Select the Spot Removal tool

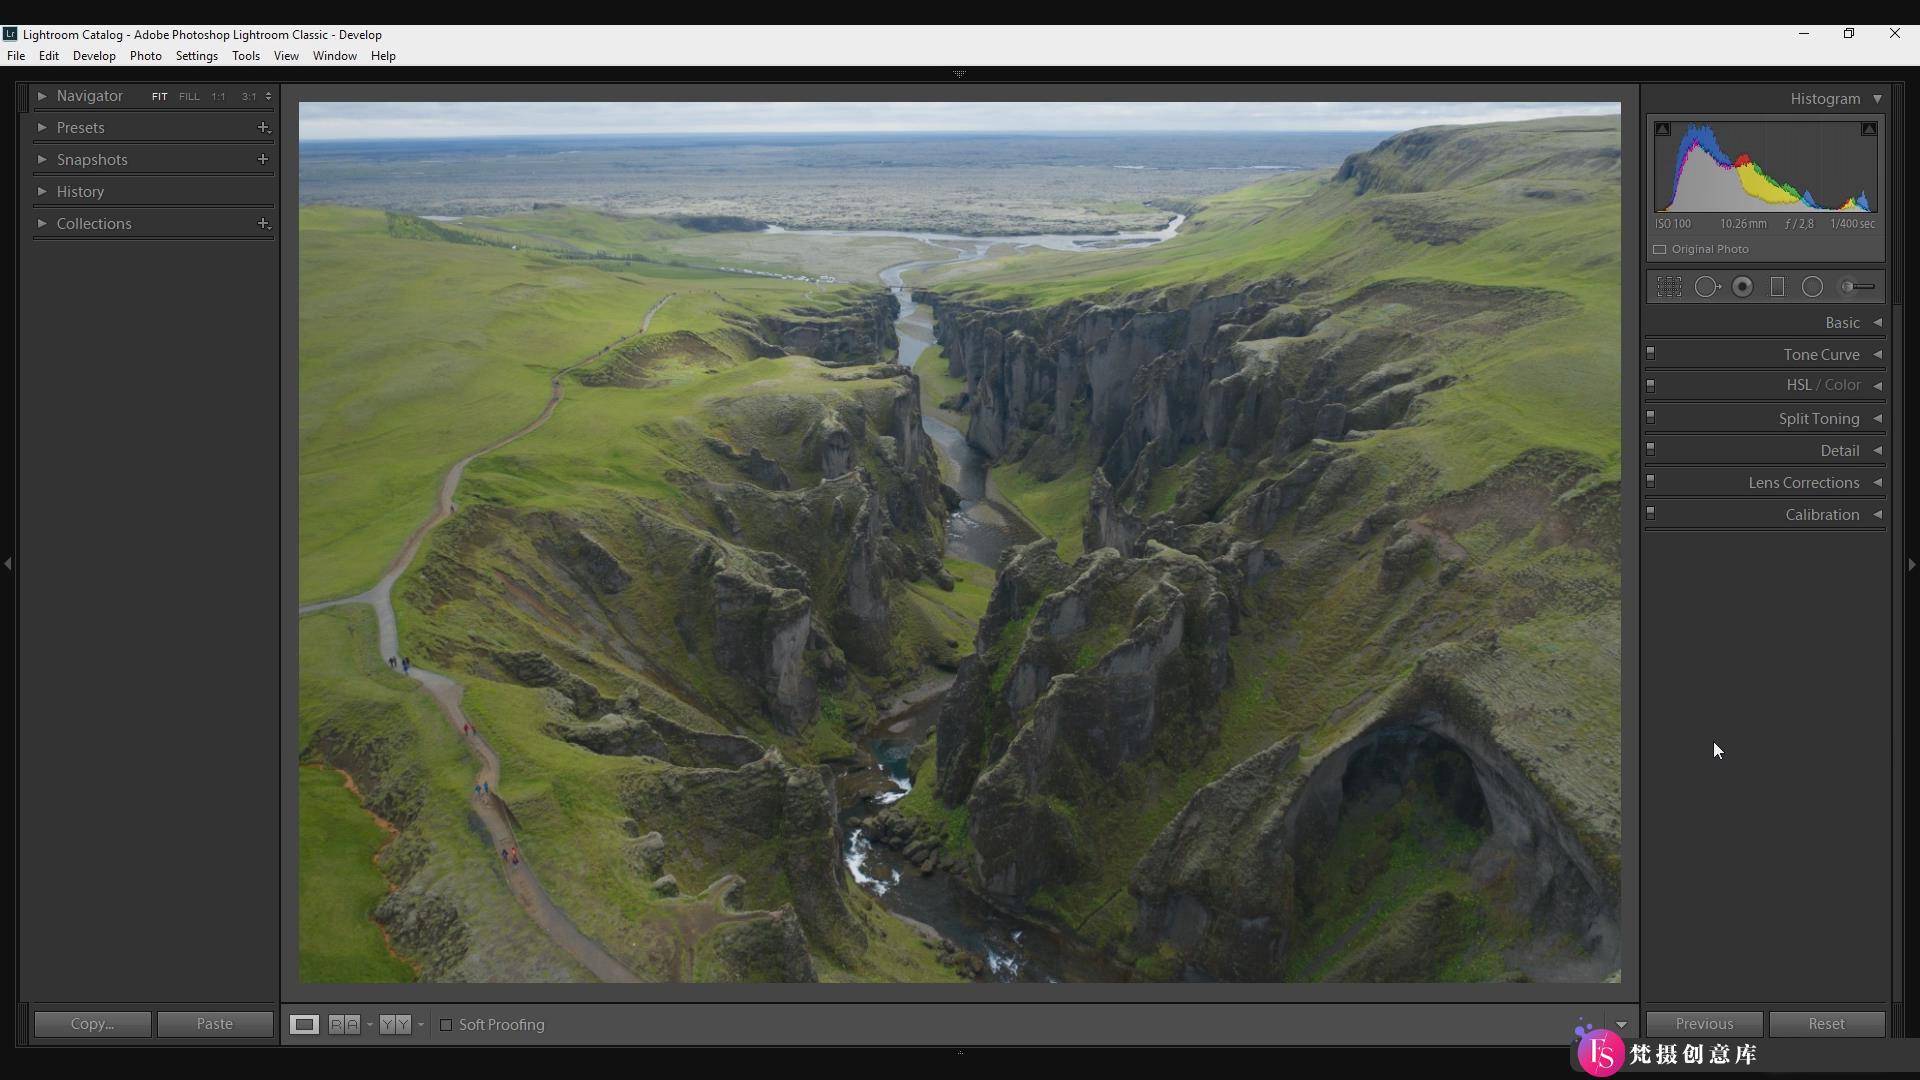coord(1708,287)
